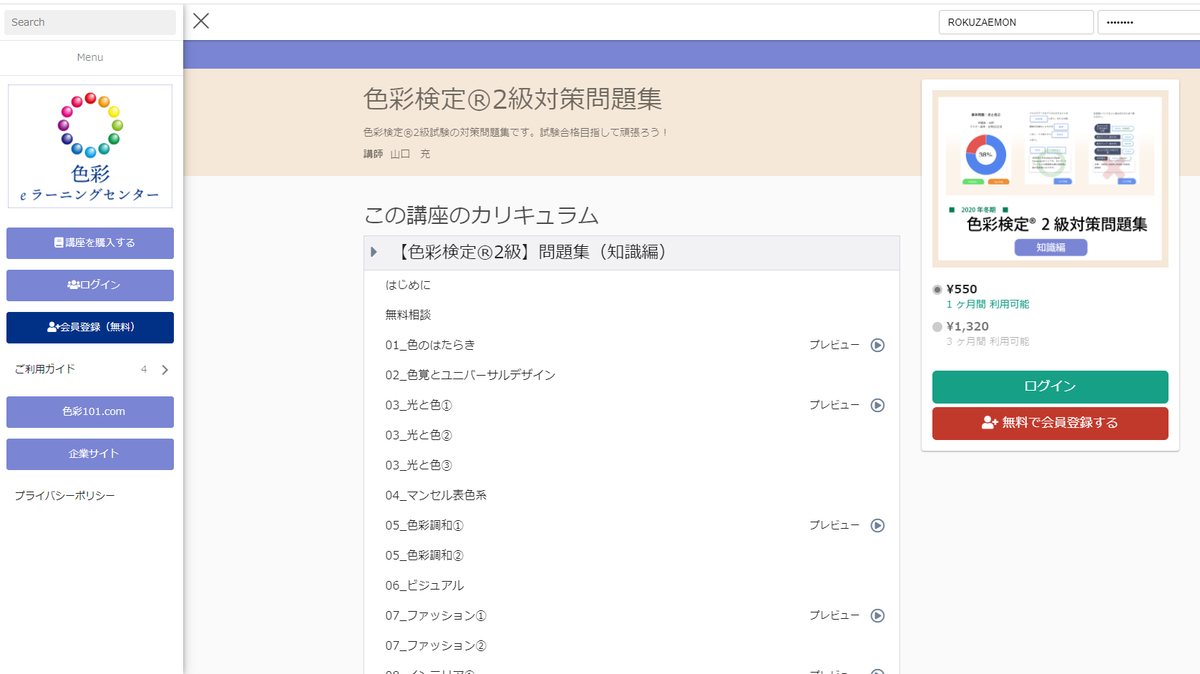Select the ¥1,320 three-month plan radio button
Viewport: 1200px width, 674px height.
(x=937, y=327)
